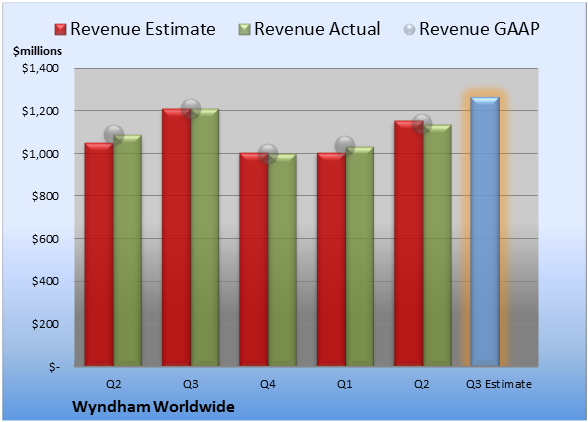This screenshot has width=588, height=422.
Task: Click the "$600" y-axis value
Action: (45, 239)
